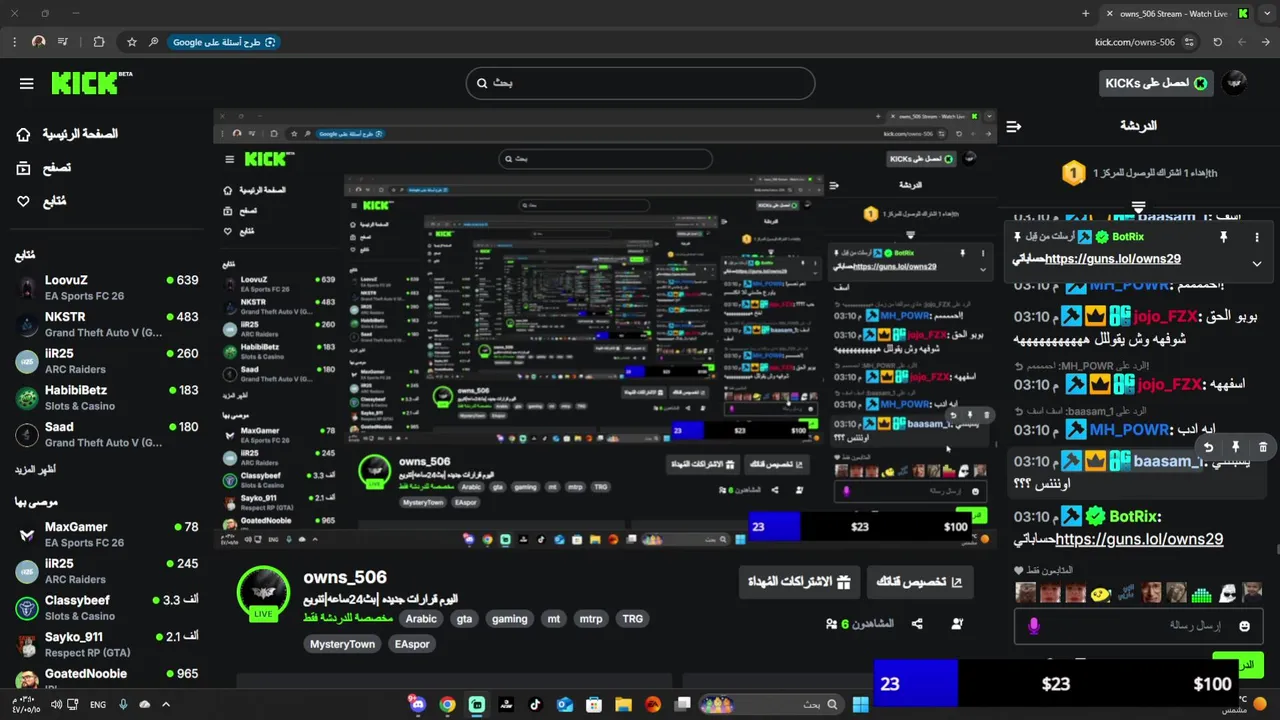Bookmark this page star icon

pyautogui.click(x=131, y=42)
